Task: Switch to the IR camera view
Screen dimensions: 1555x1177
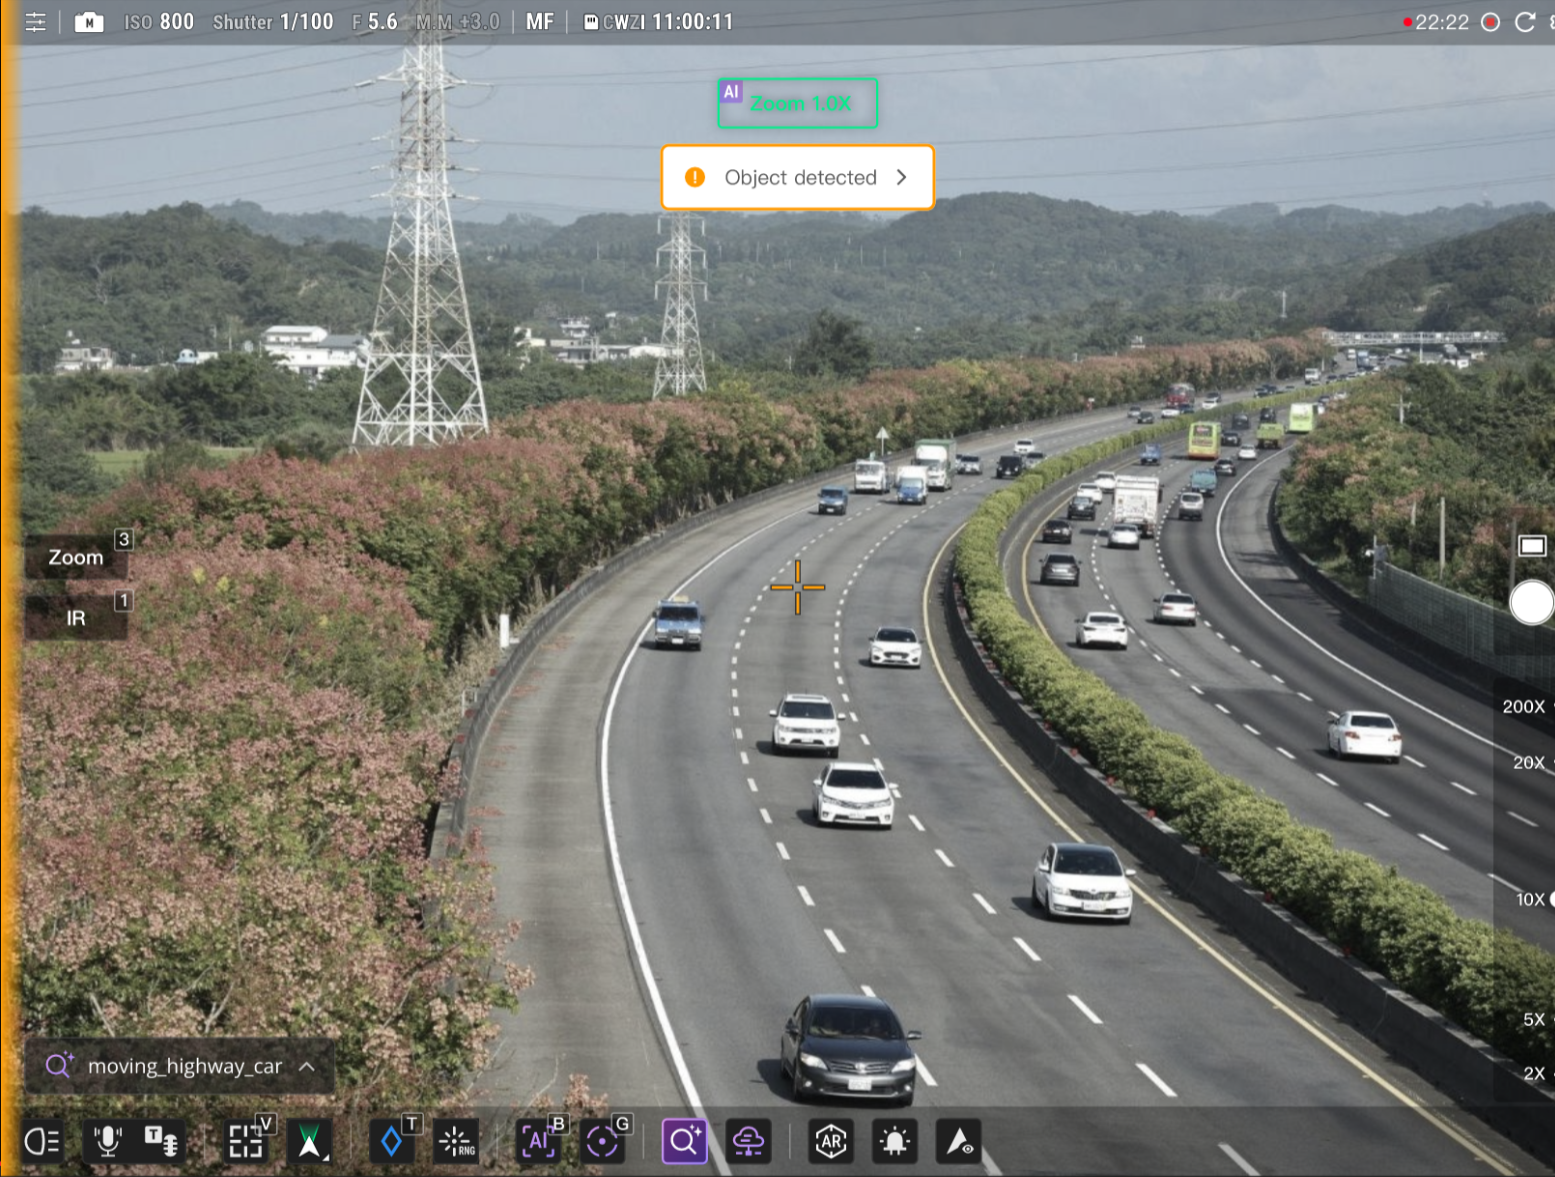Action: (75, 617)
